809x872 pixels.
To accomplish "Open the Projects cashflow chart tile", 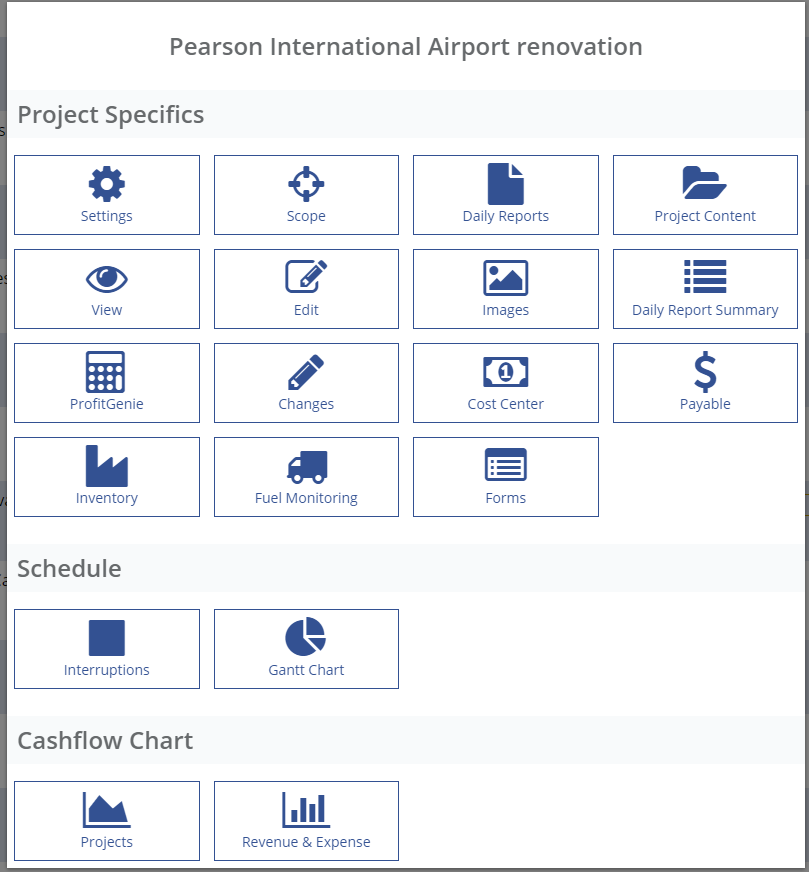I will coord(107,821).
